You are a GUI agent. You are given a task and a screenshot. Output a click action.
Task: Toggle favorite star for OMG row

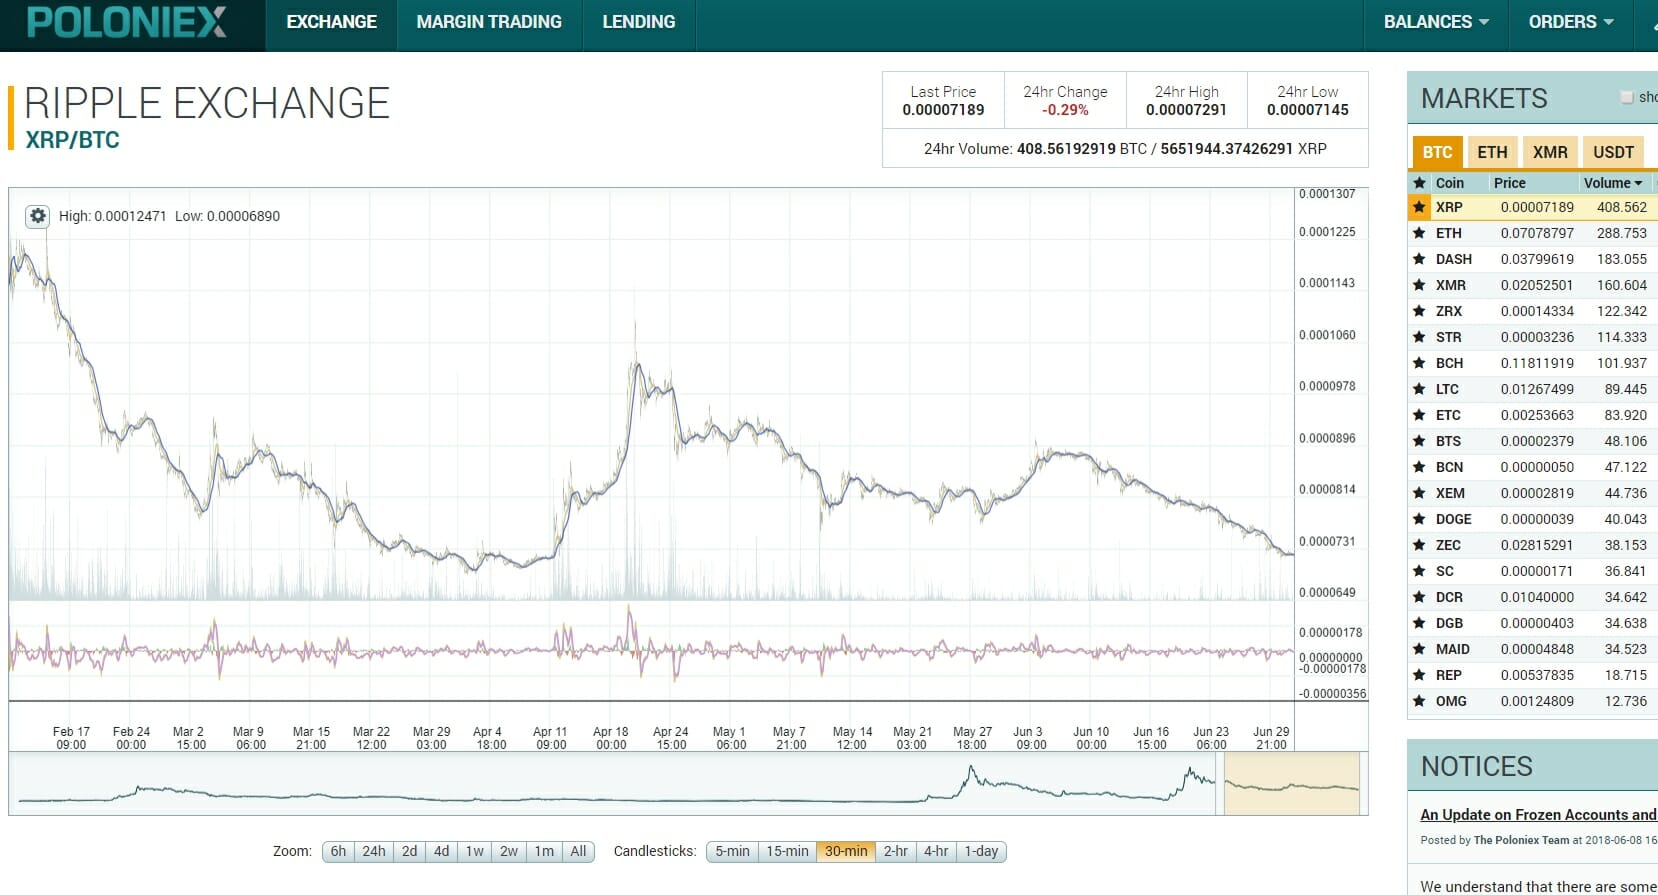[1419, 701]
